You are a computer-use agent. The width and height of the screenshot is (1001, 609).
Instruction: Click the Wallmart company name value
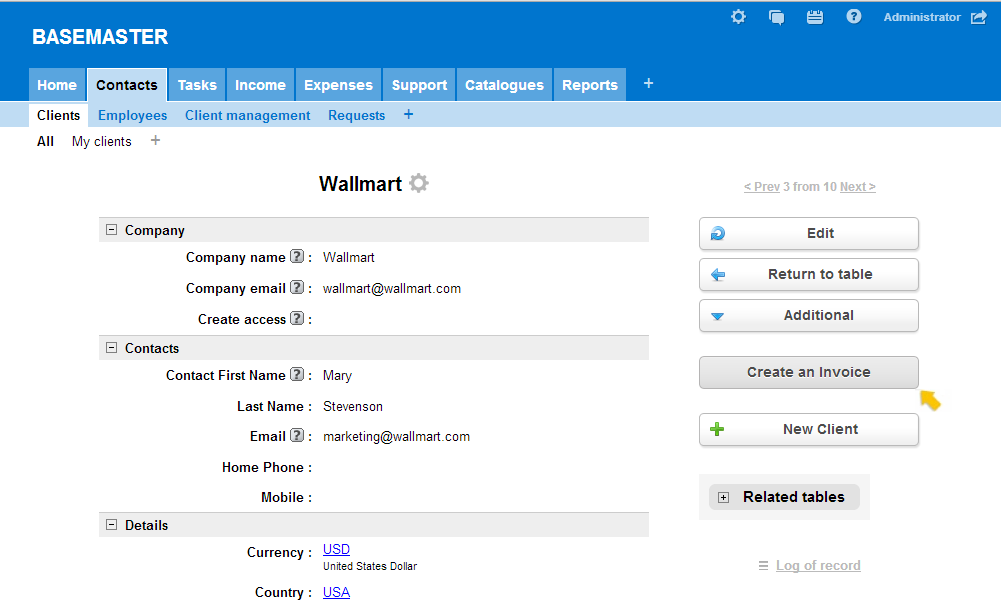tap(349, 257)
